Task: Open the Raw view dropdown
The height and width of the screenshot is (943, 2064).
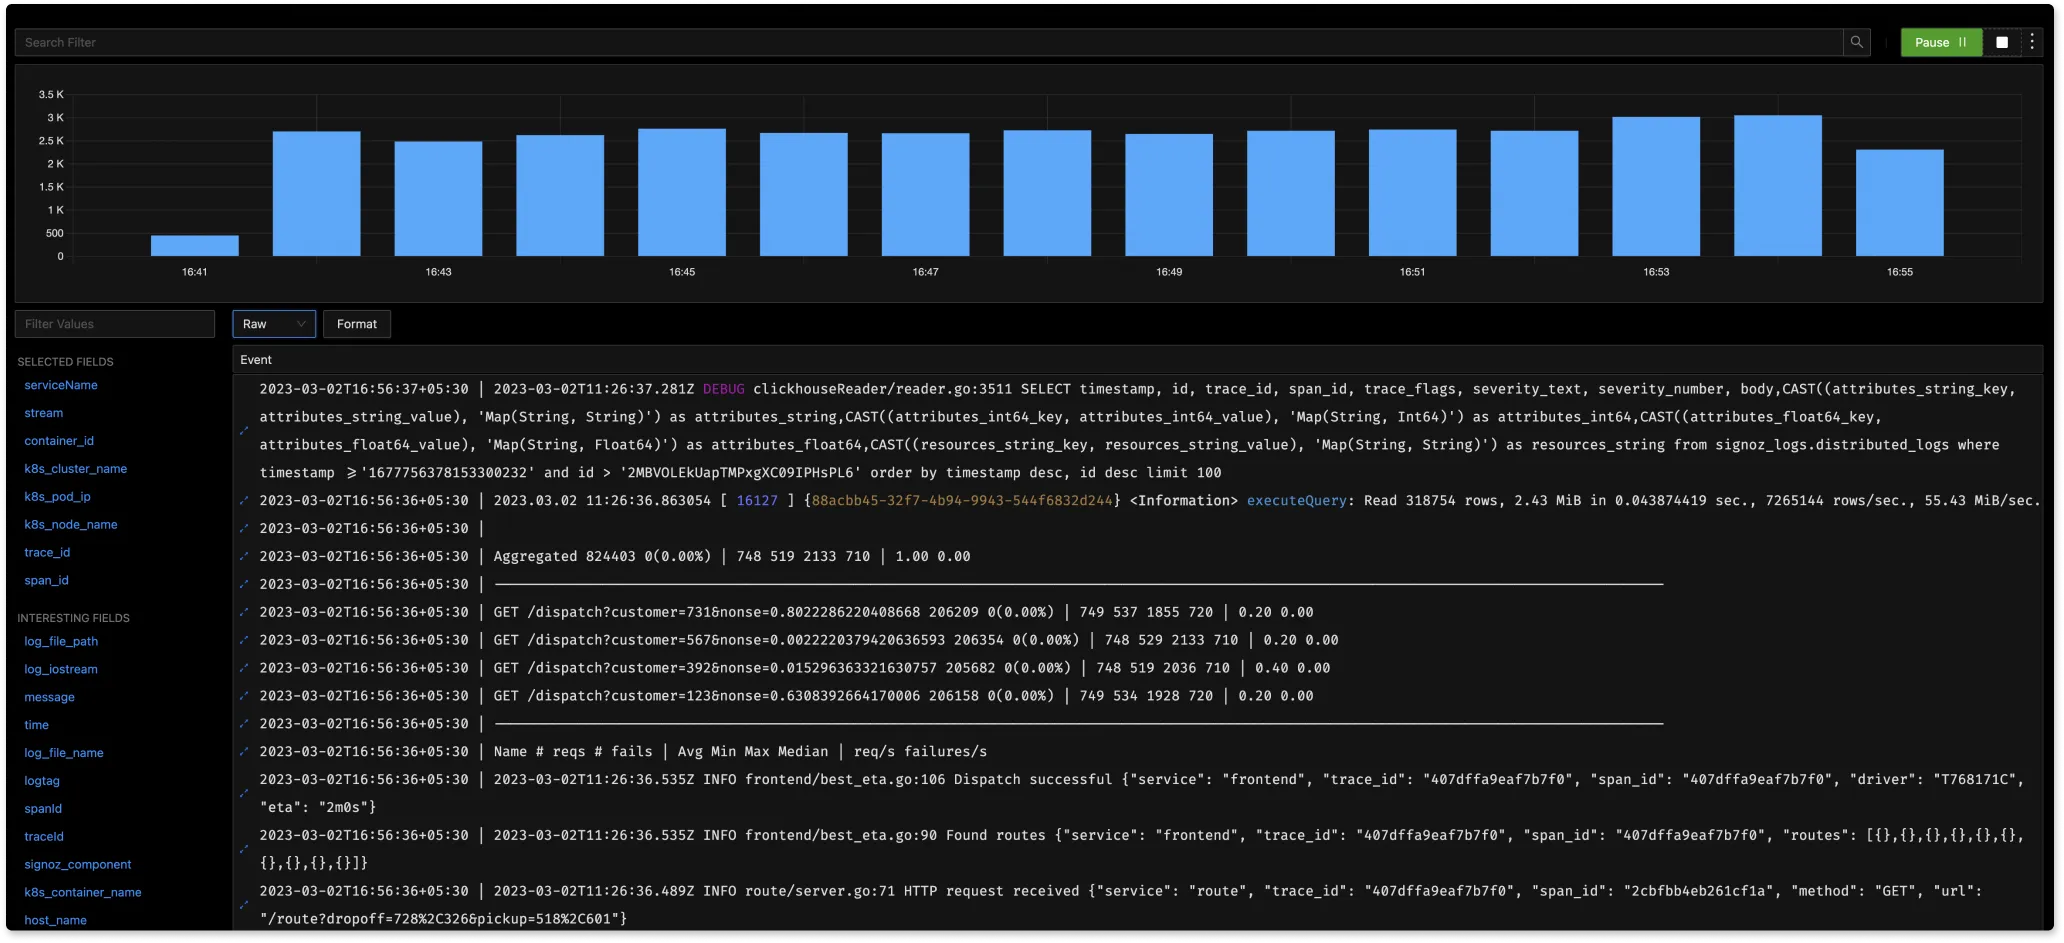Action: tap(274, 324)
